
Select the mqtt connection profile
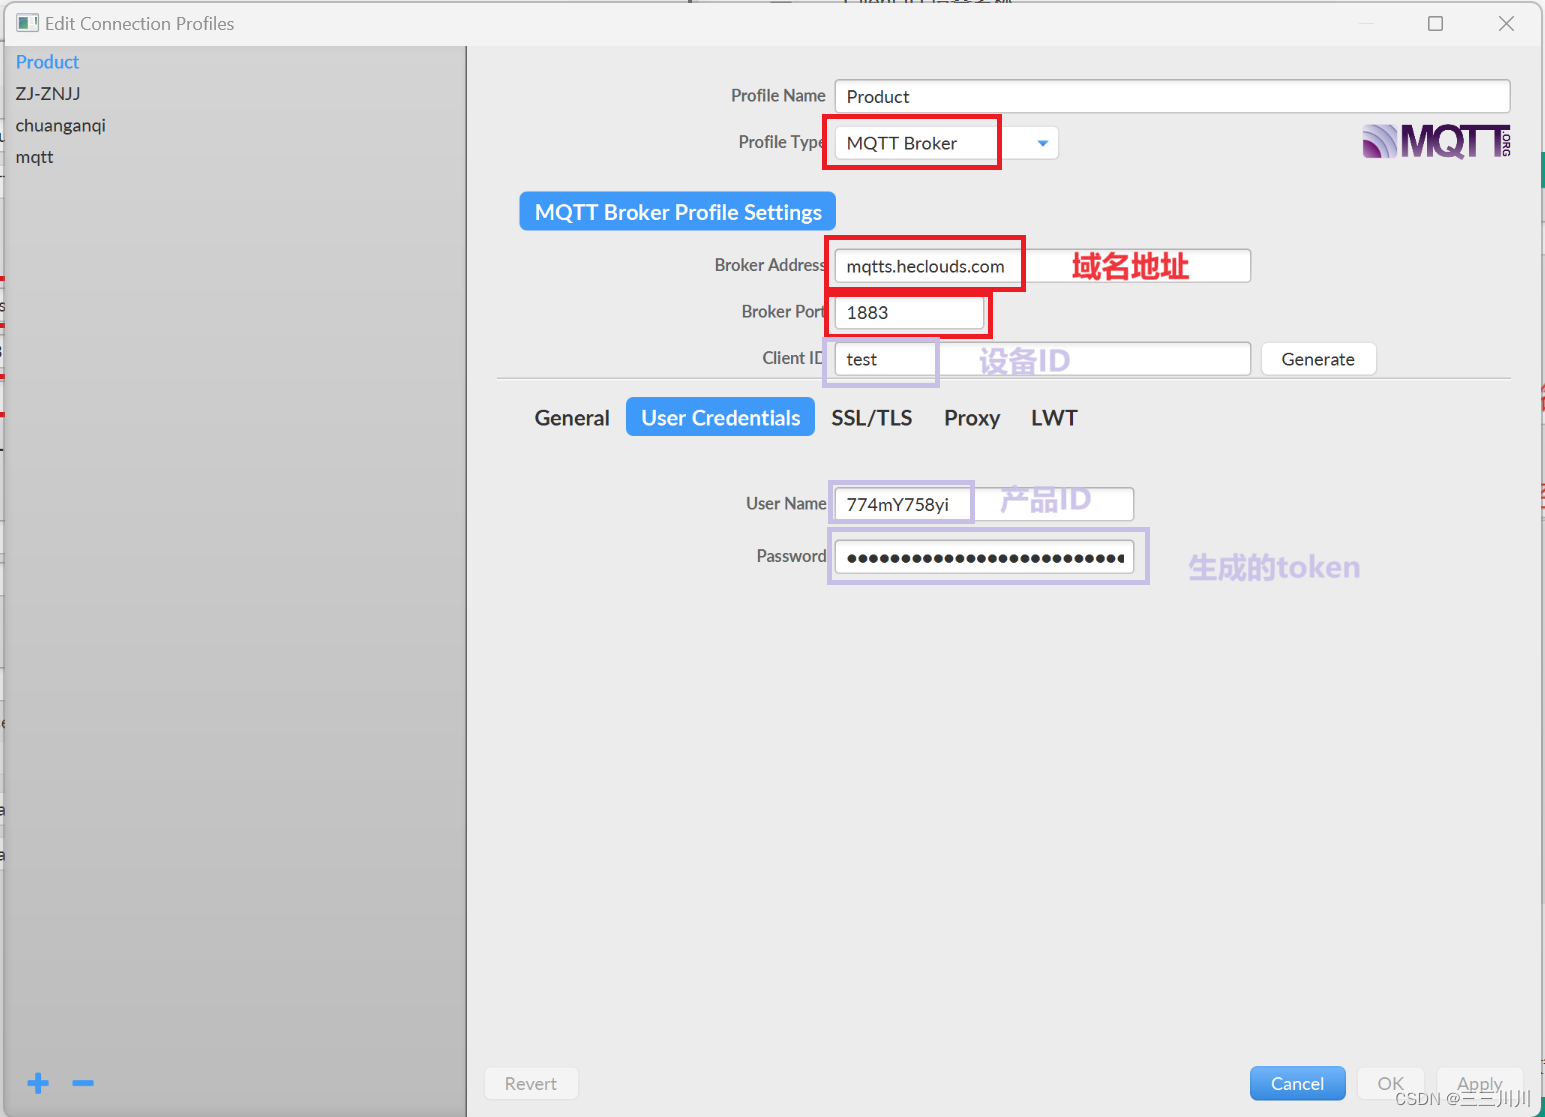click(34, 157)
